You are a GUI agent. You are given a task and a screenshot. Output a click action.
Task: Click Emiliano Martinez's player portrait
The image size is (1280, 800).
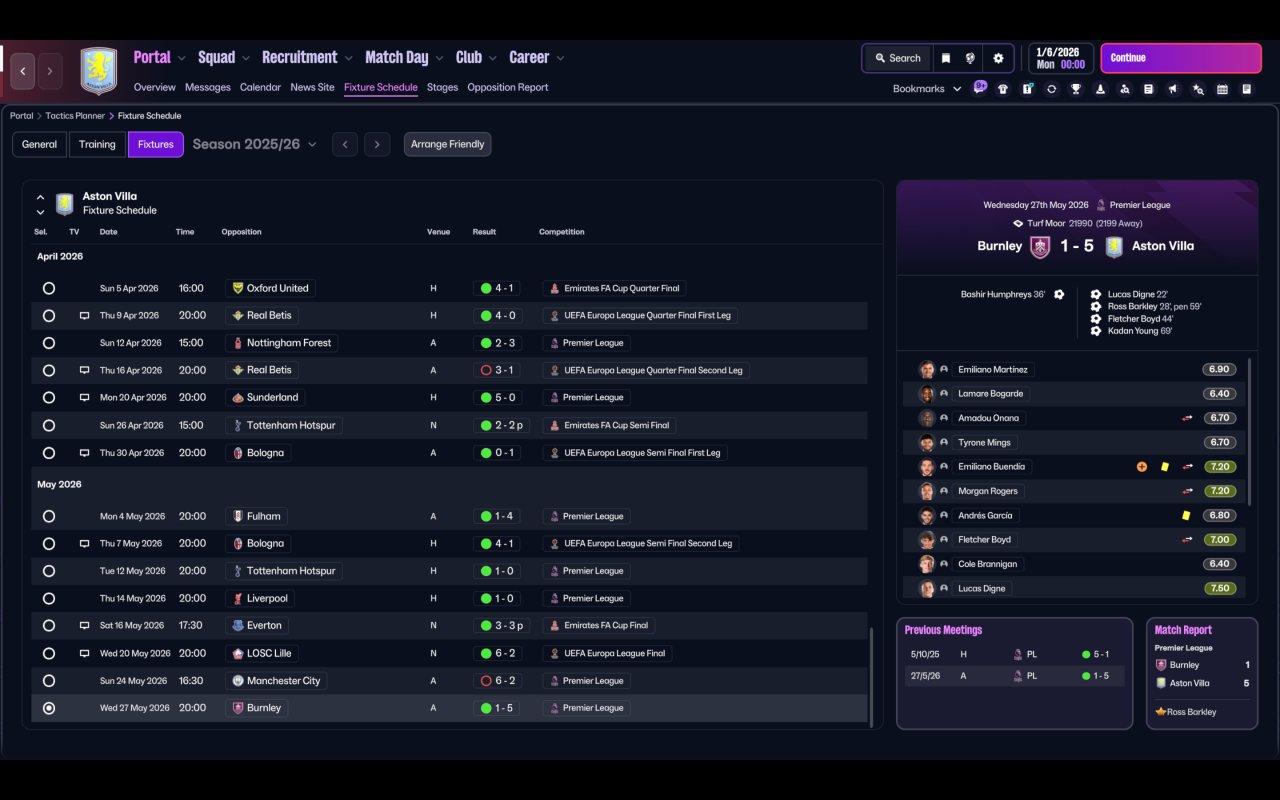pos(927,370)
